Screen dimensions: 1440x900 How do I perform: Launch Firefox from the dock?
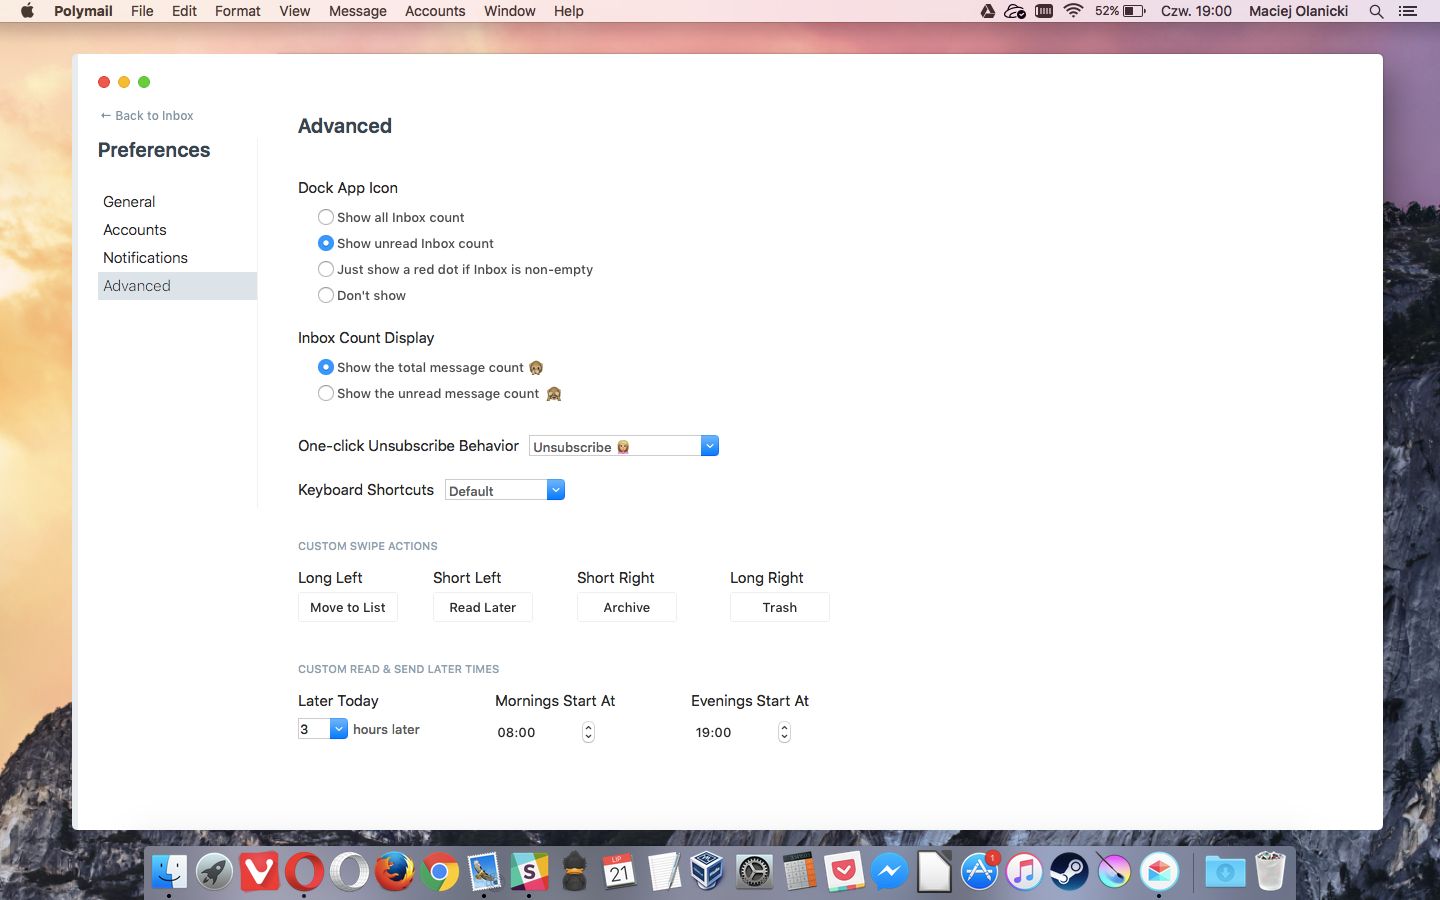pyautogui.click(x=394, y=872)
